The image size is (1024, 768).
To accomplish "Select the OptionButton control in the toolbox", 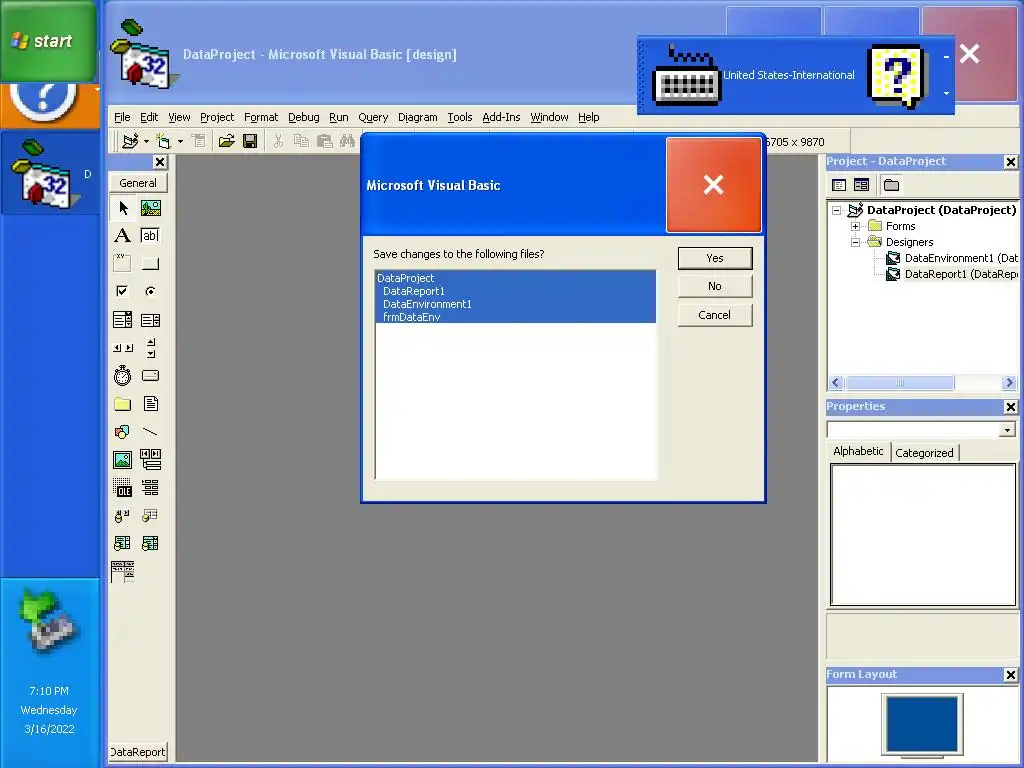I will point(151,291).
